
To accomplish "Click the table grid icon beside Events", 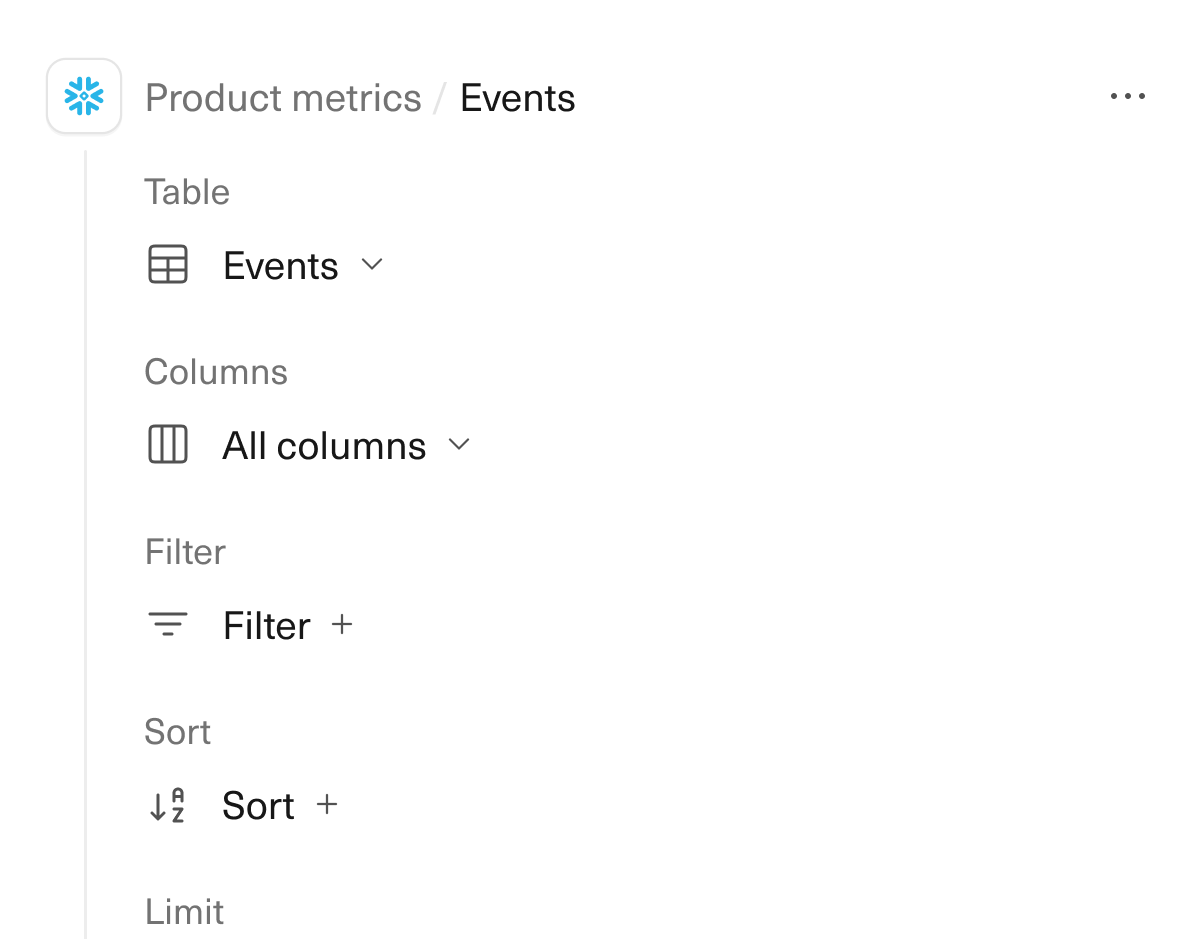I will (168, 266).
